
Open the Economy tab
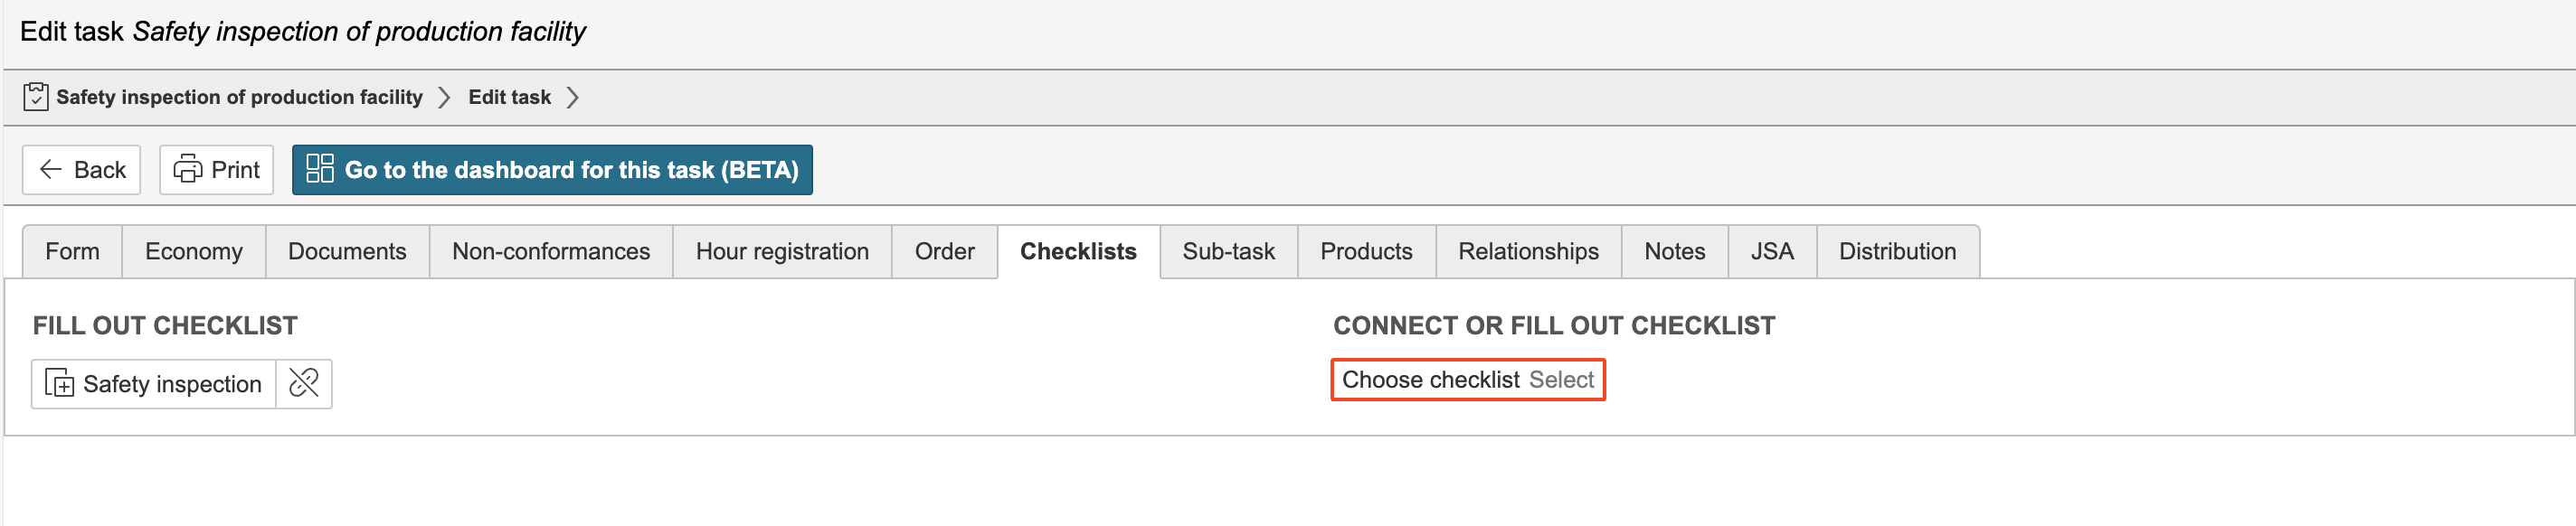pos(194,252)
